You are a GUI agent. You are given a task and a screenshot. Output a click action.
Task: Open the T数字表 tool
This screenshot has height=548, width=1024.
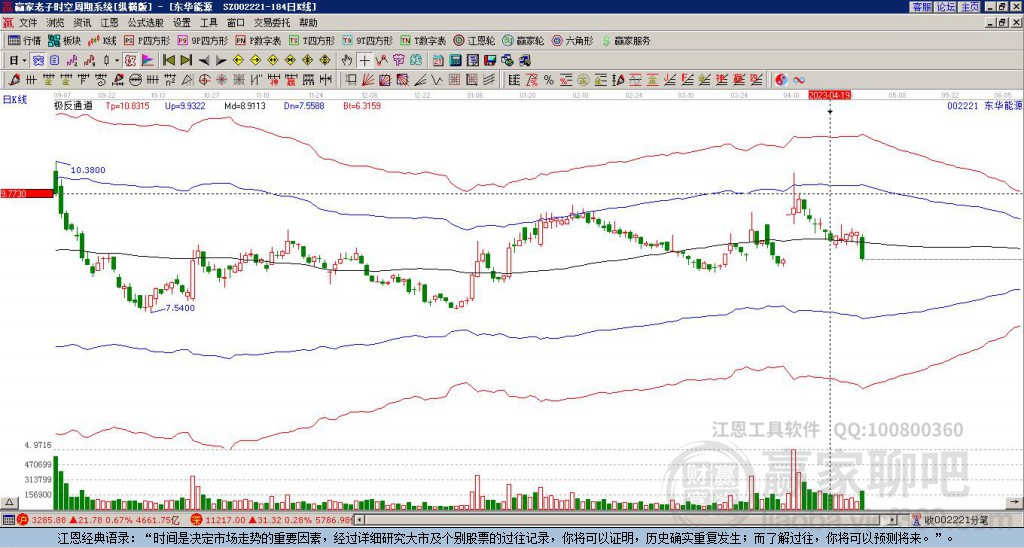(x=423, y=40)
